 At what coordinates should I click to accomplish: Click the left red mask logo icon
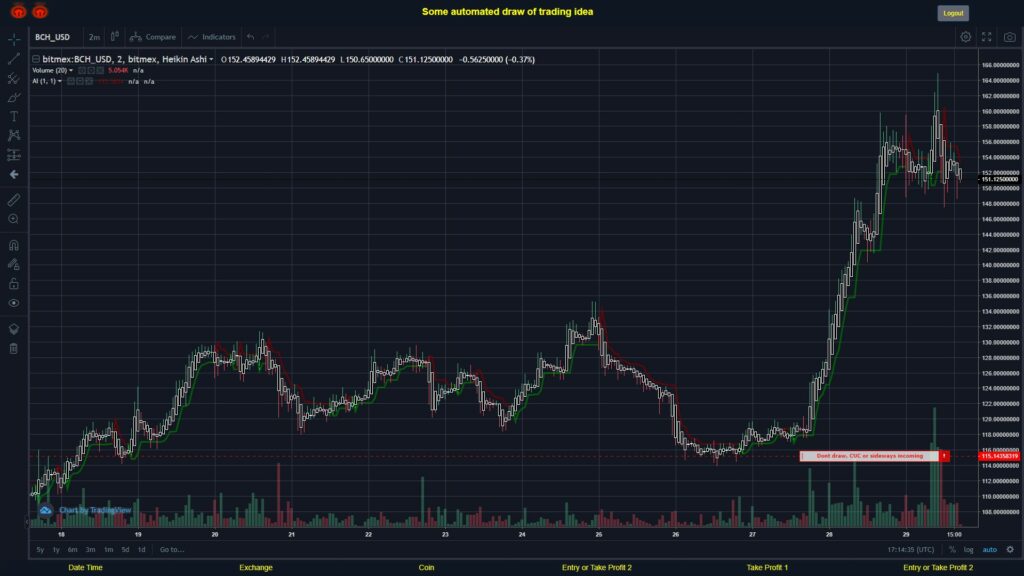[18, 11]
